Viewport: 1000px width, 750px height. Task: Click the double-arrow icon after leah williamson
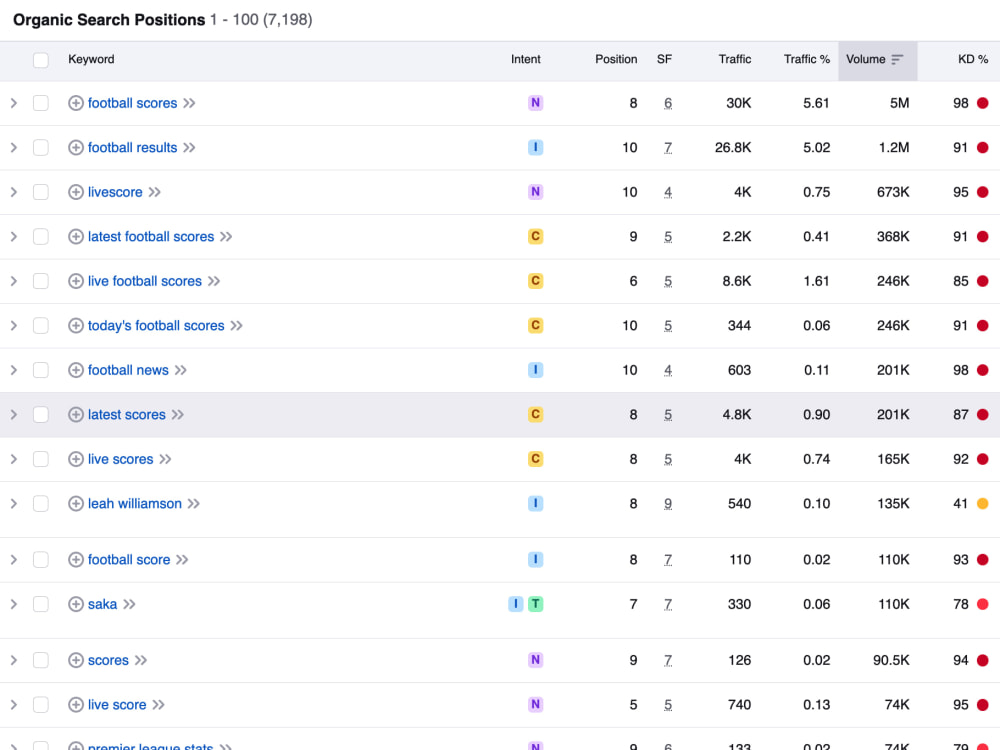[x=194, y=504]
